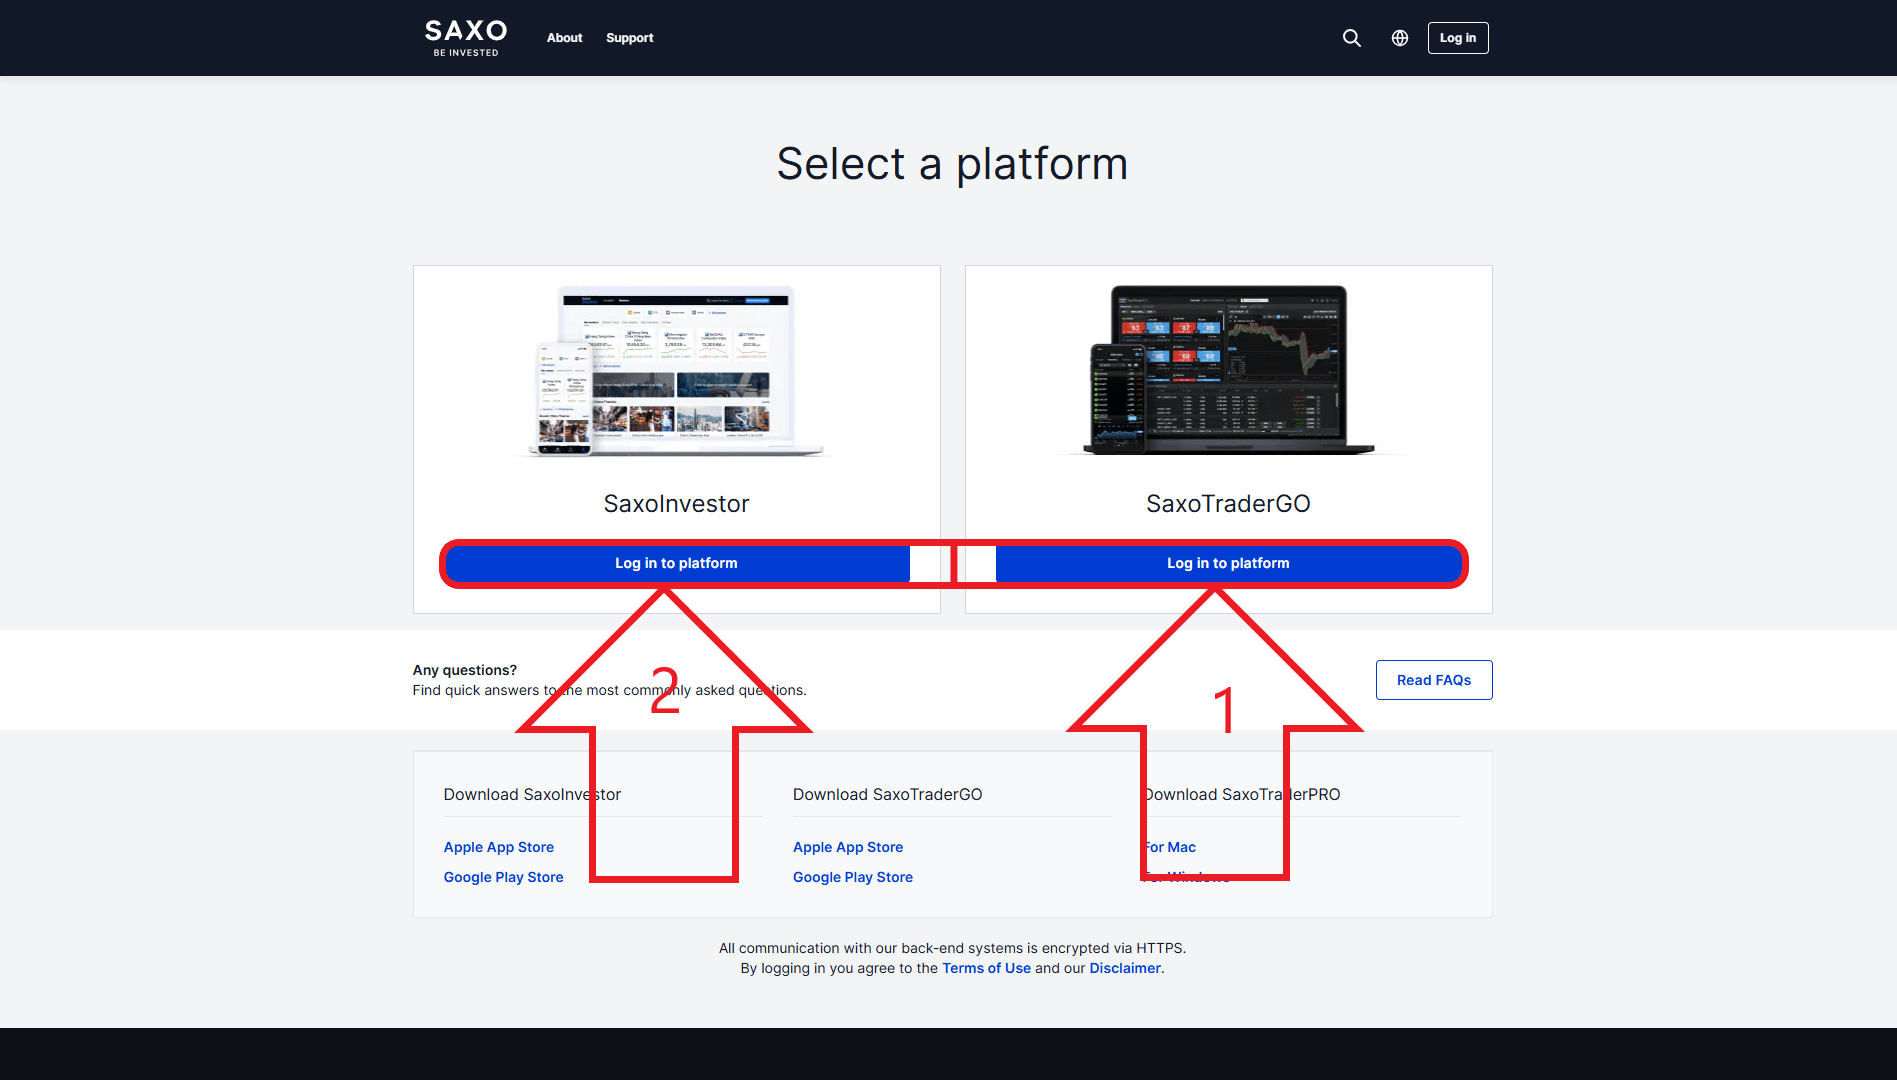Click the Select a platform heading
The width and height of the screenshot is (1897, 1080).
coord(953,164)
